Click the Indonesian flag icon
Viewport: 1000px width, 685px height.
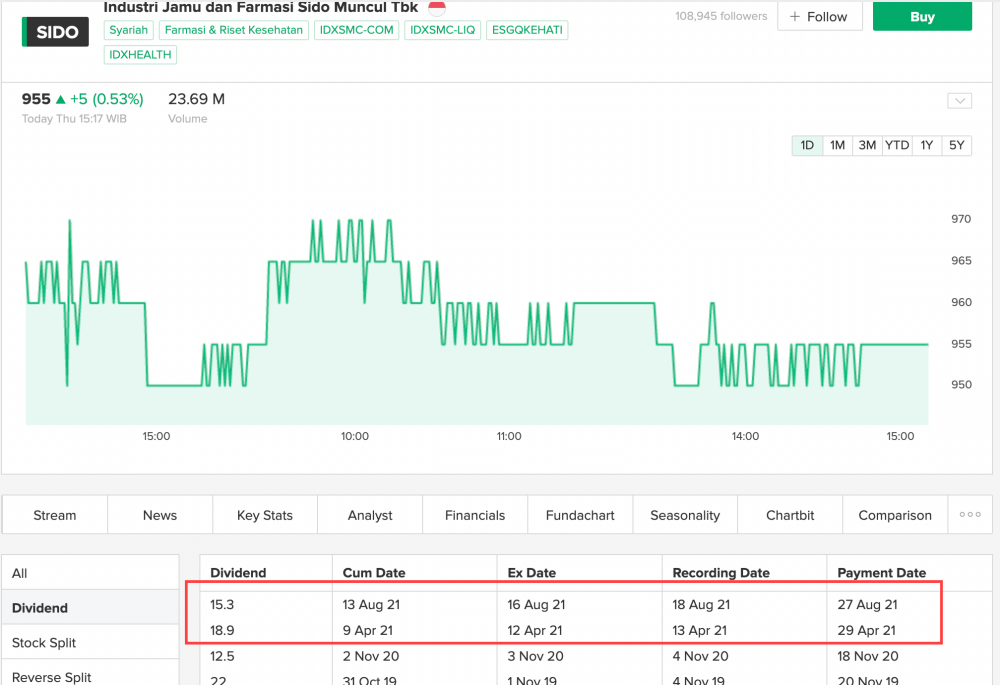click(437, 8)
